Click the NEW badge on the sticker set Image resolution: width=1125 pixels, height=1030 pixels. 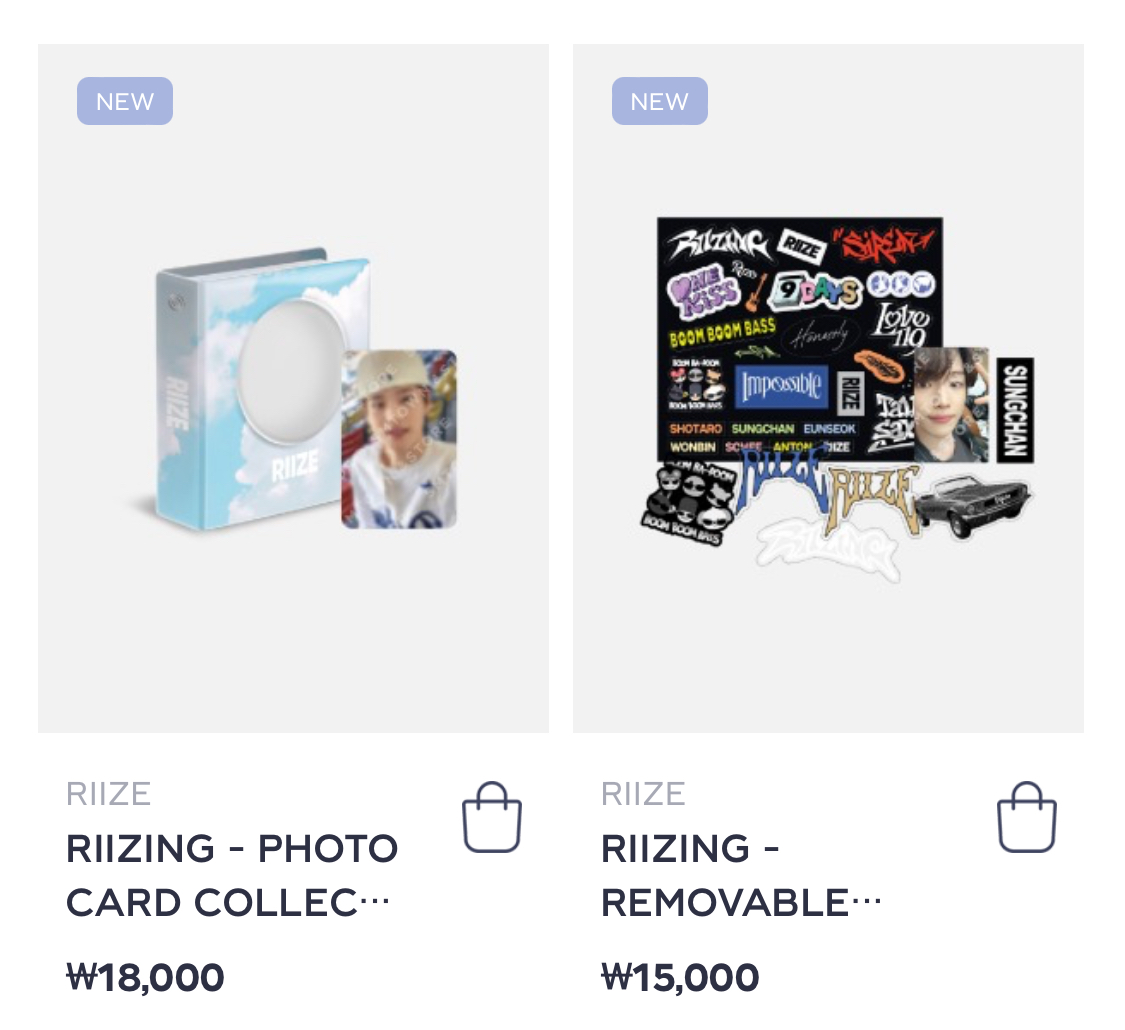click(x=659, y=101)
